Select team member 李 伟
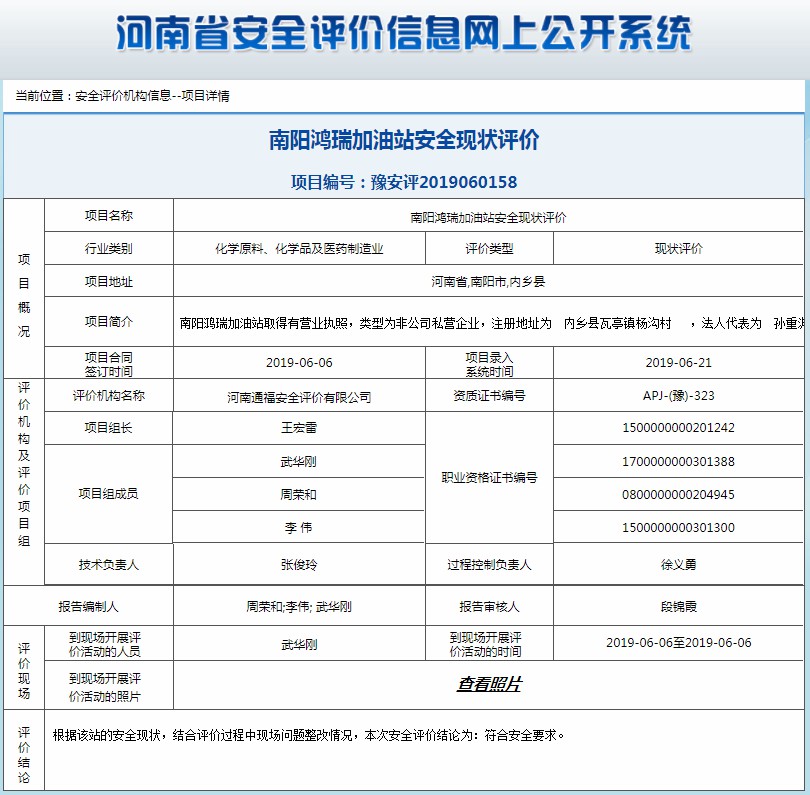 [x=299, y=528]
